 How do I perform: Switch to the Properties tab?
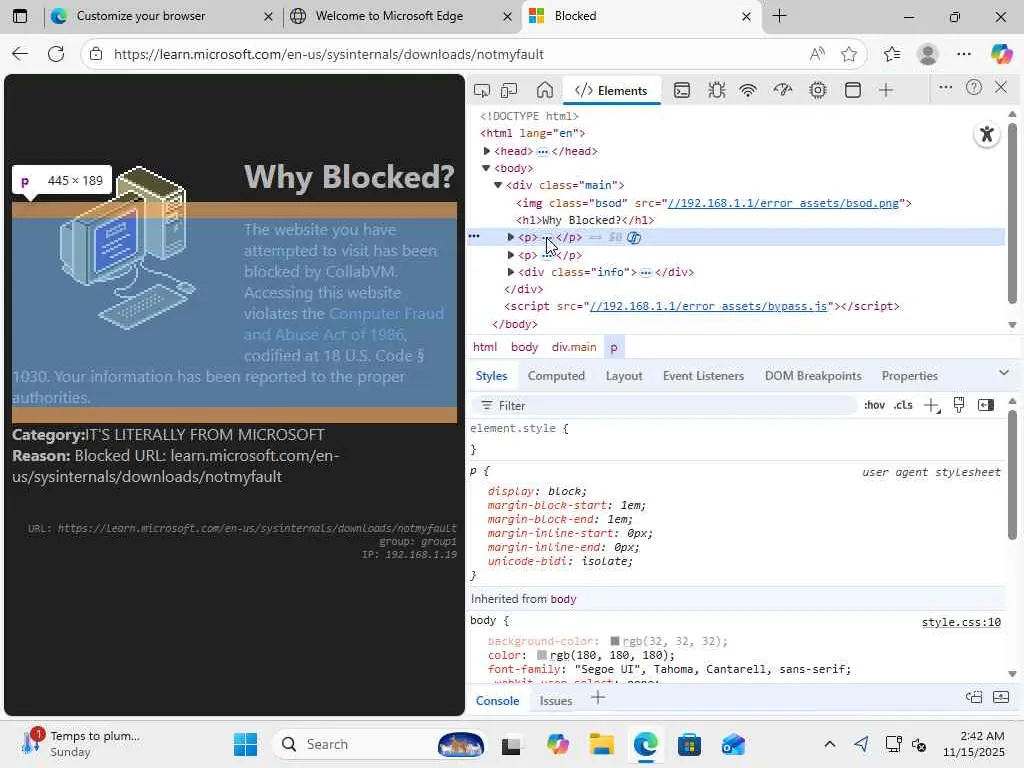(x=910, y=376)
